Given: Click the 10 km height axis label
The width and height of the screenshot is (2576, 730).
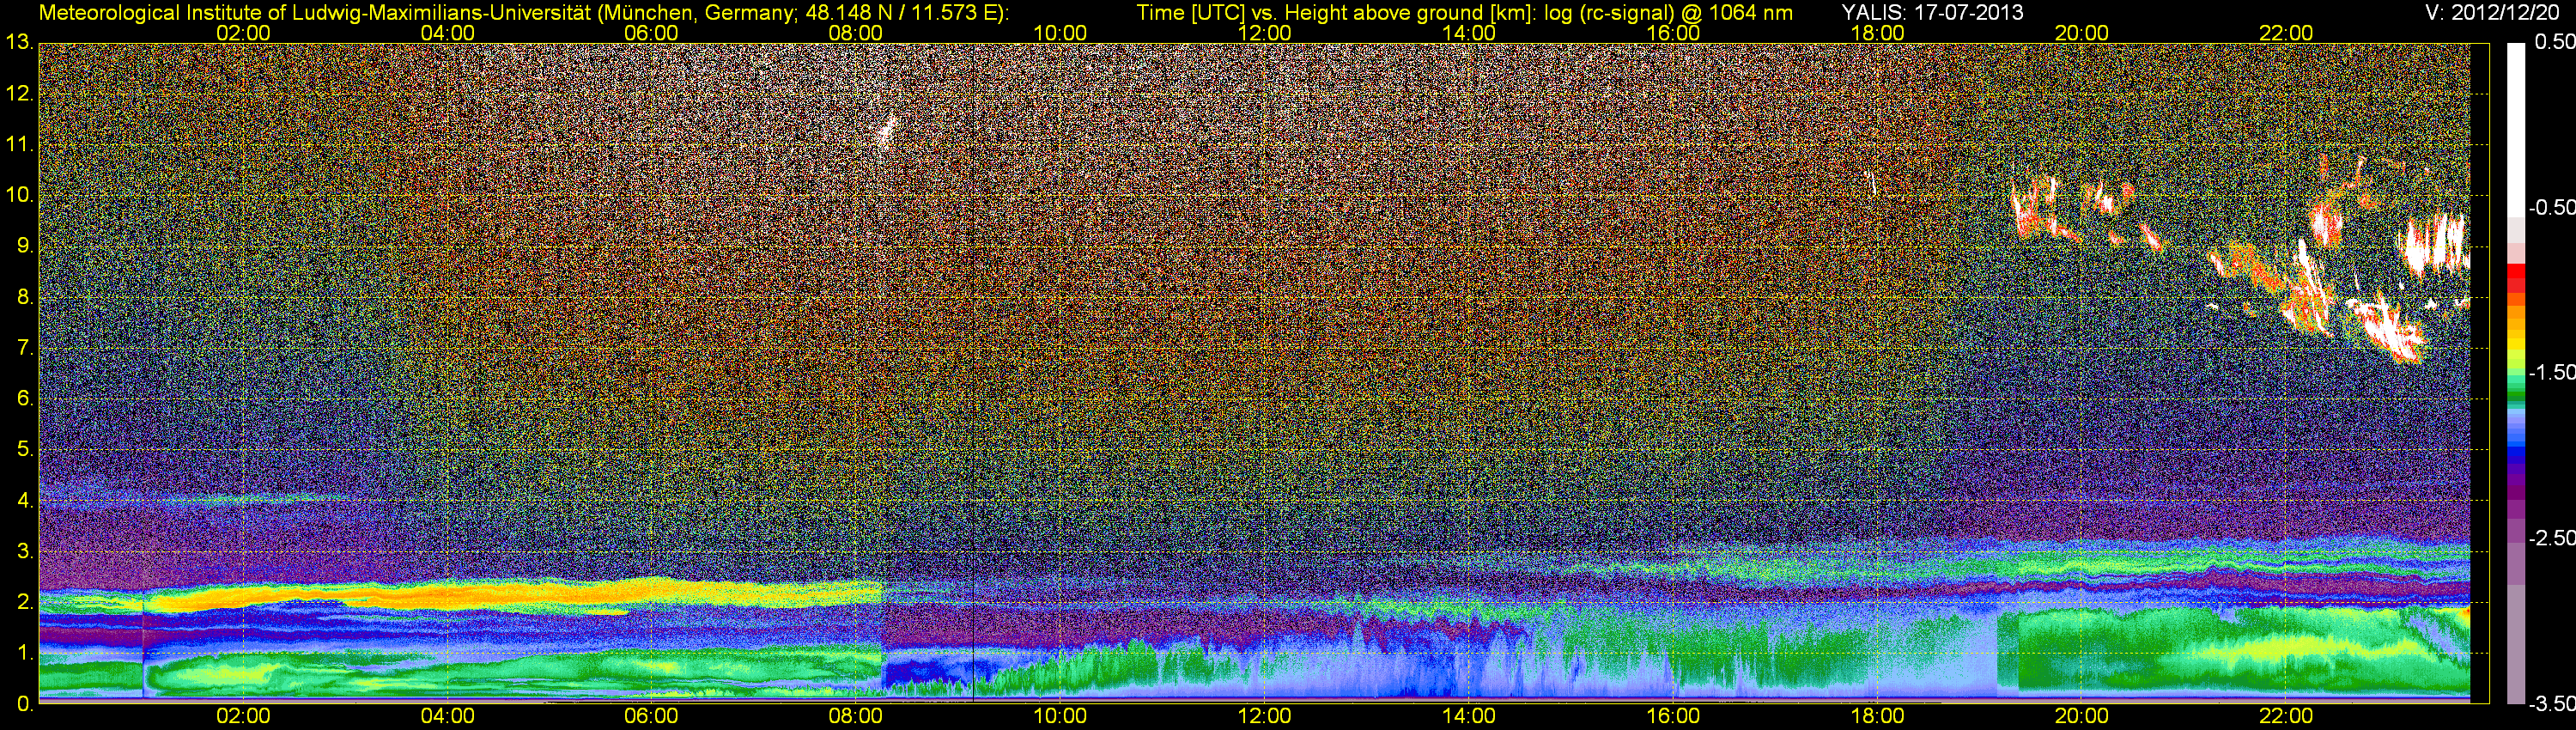Looking at the screenshot, I should pyautogui.click(x=18, y=195).
